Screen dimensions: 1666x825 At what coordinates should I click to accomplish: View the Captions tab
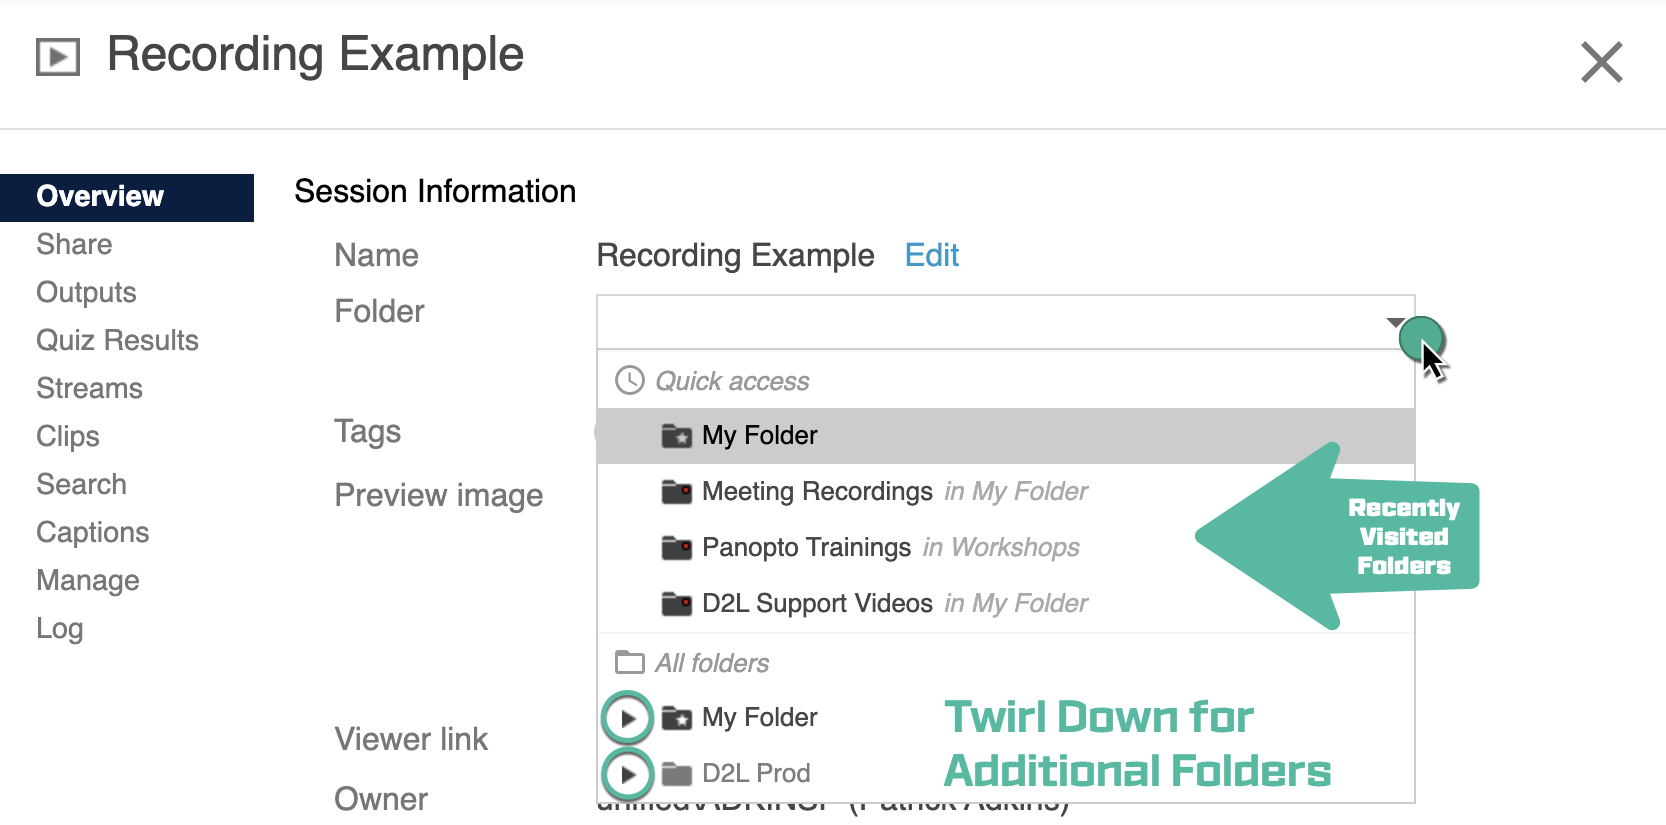pyautogui.click(x=92, y=533)
